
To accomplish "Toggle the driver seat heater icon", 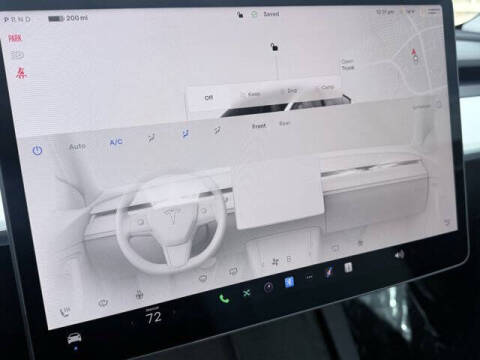I will (65, 312).
